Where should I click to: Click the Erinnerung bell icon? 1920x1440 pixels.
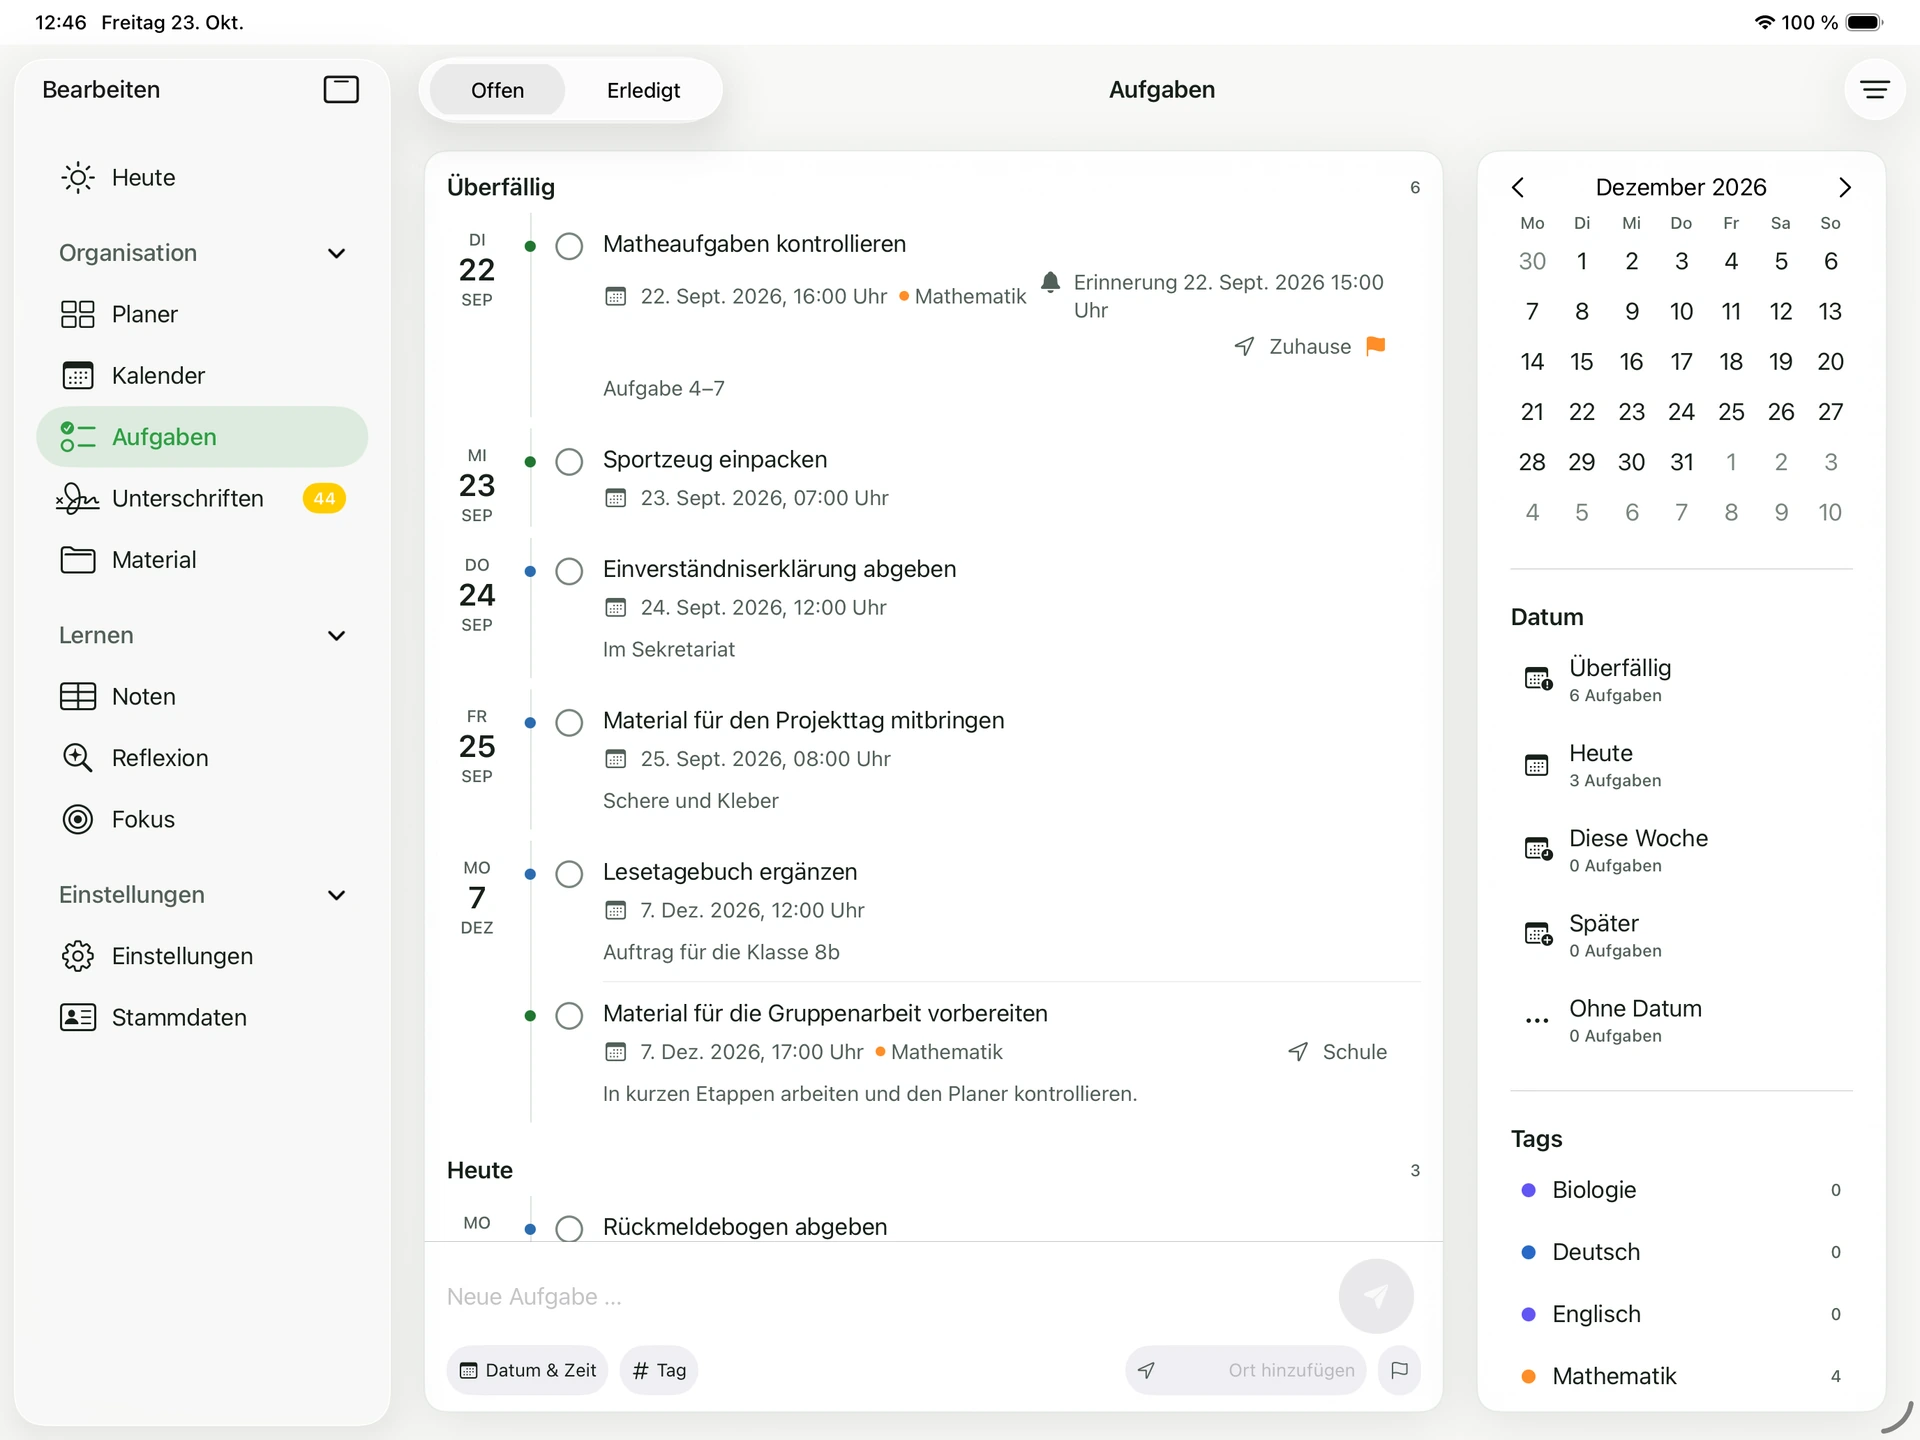1050,283
